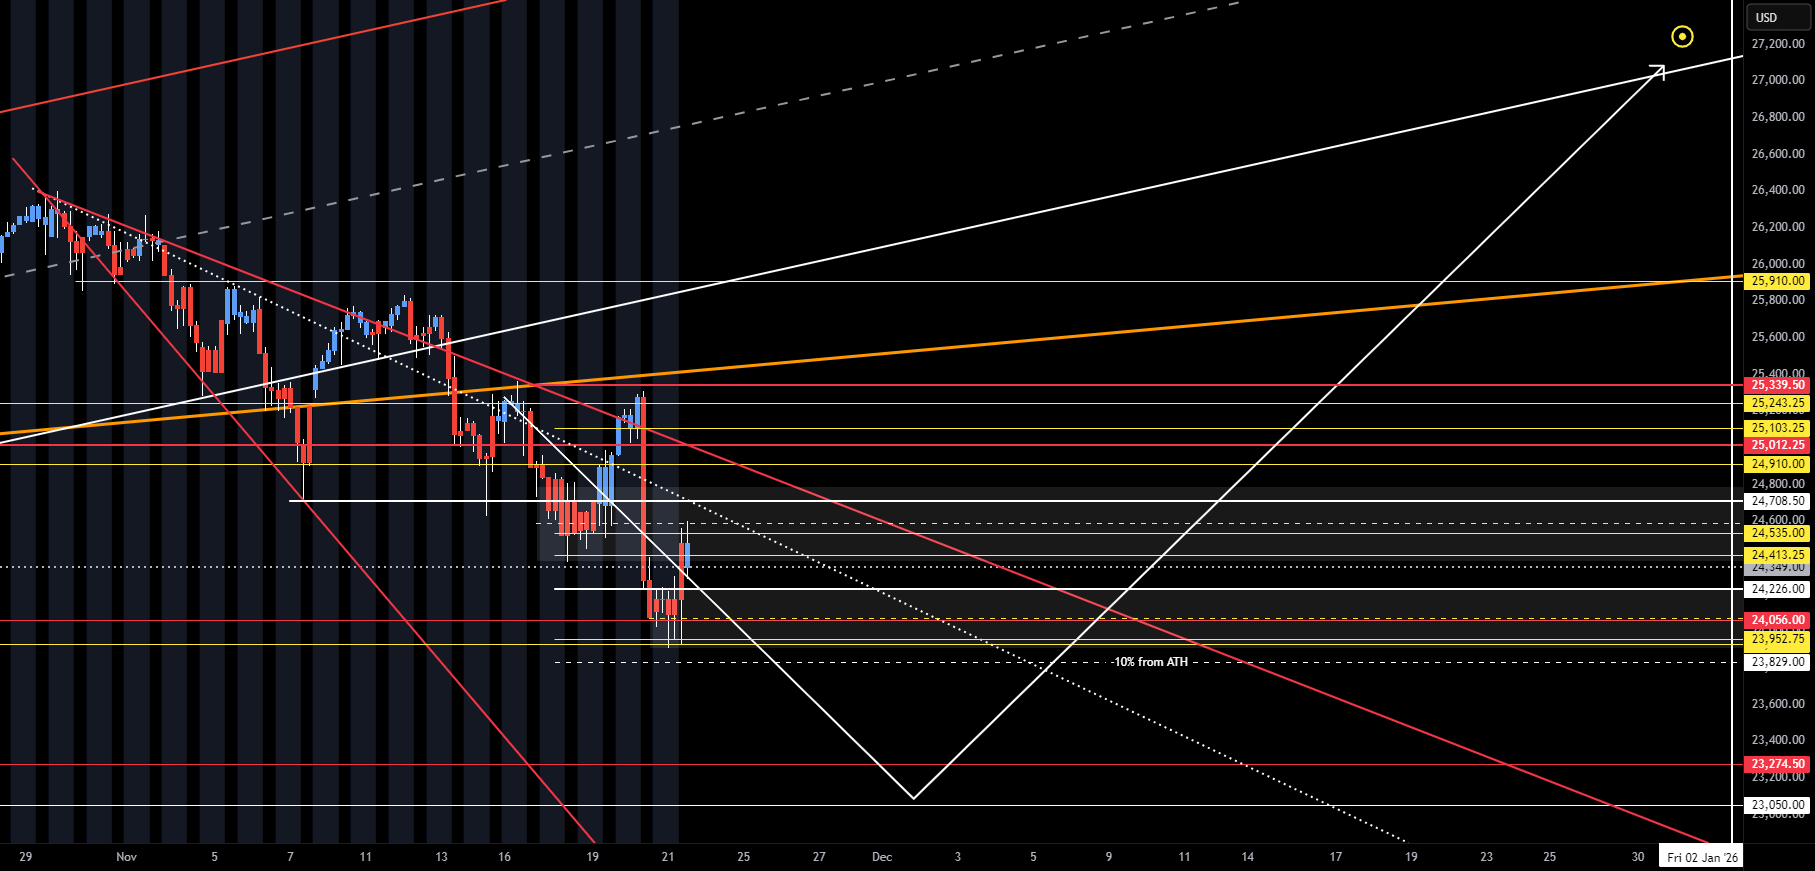1815x871 pixels.
Task: Select the 25,910.00 yellow price label
Action: point(1778,282)
